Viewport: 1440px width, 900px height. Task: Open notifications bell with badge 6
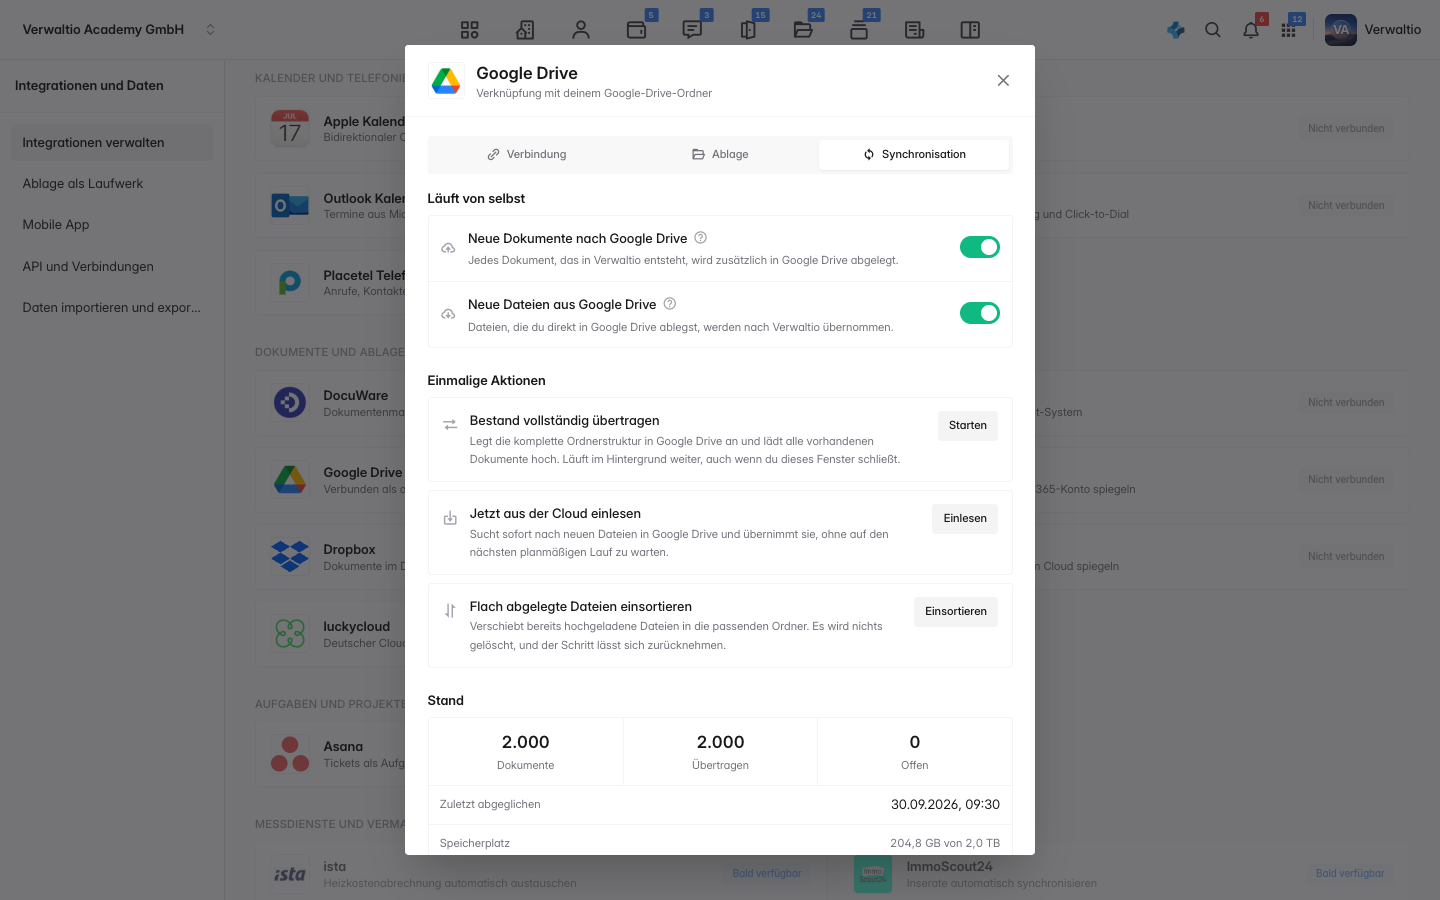point(1251,30)
